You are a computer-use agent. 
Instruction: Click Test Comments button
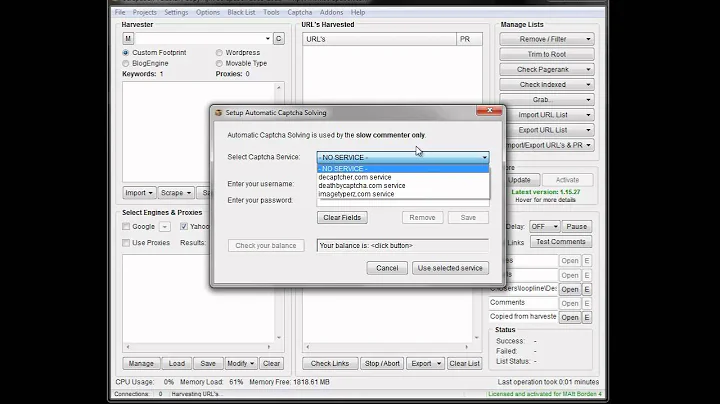click(561, 241)
